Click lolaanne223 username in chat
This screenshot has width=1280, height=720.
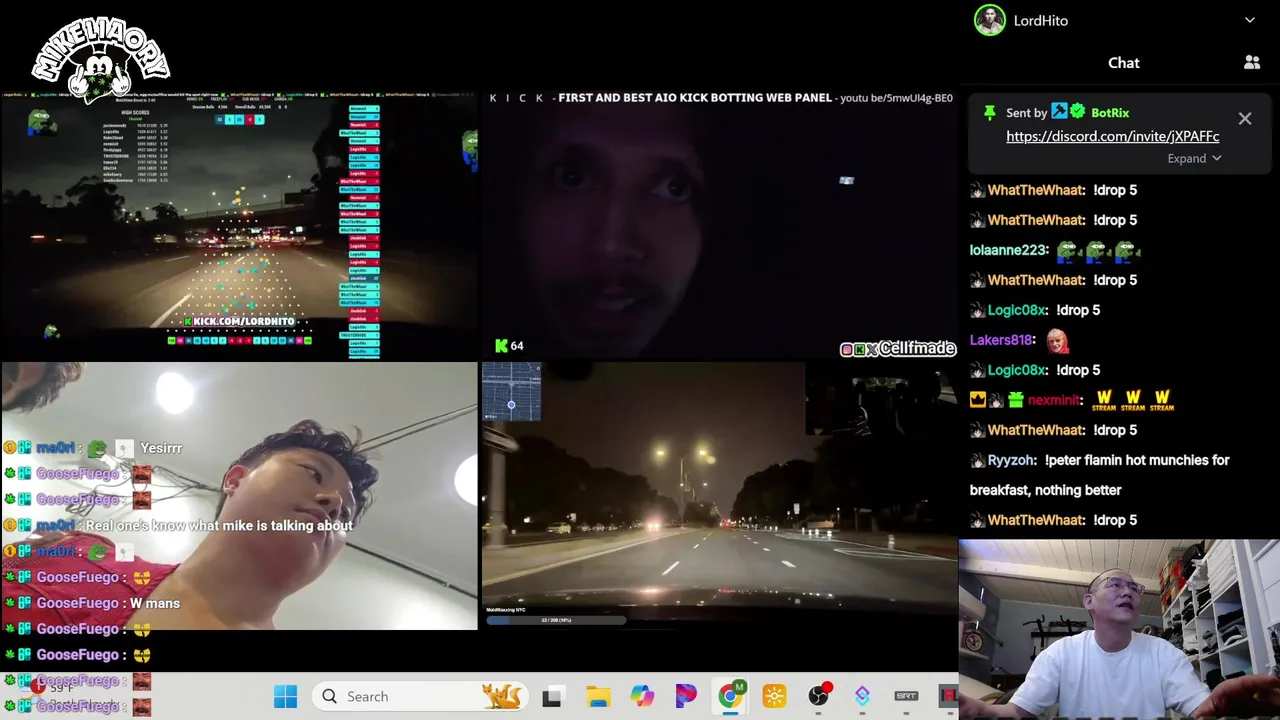(1009, 250)
